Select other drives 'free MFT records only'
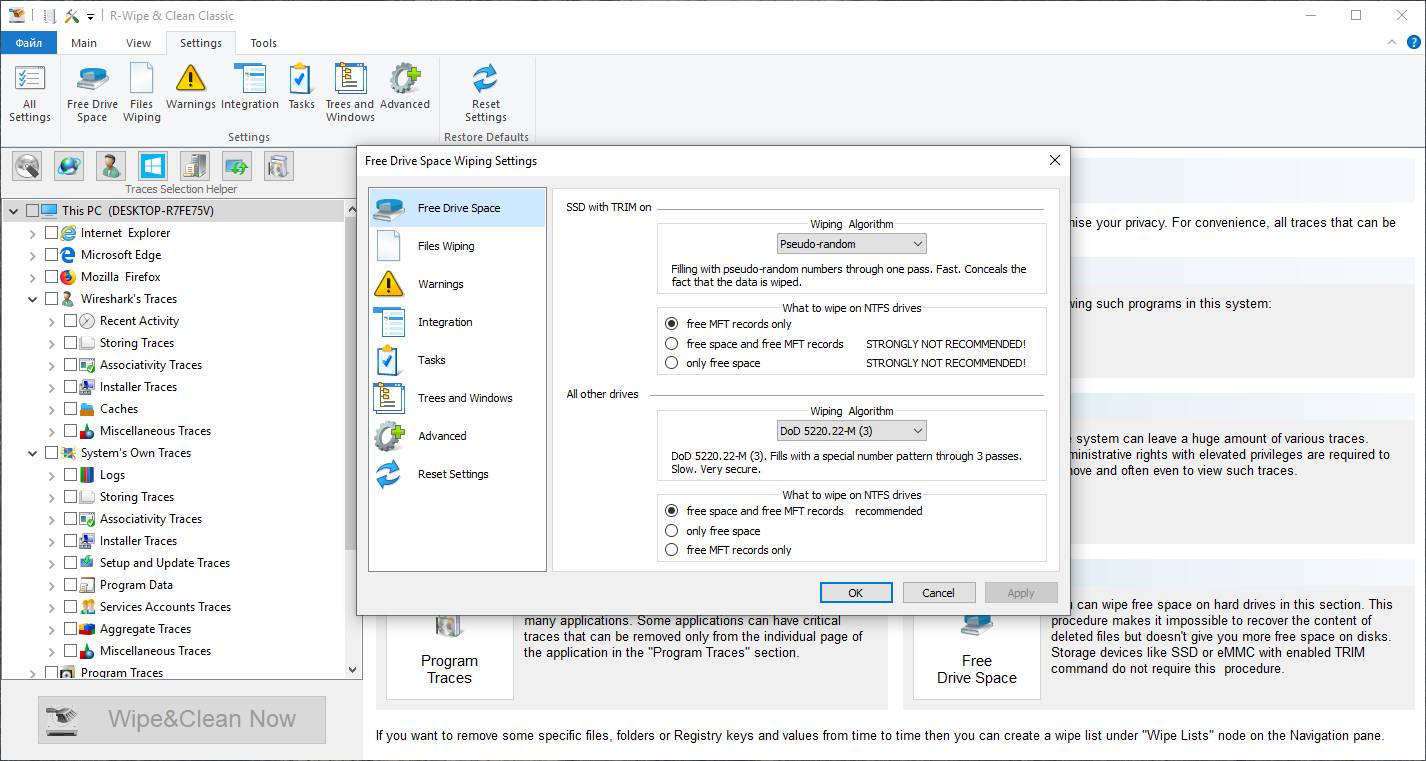This screenshot has height=761, width=1426. tap(672, 550)
